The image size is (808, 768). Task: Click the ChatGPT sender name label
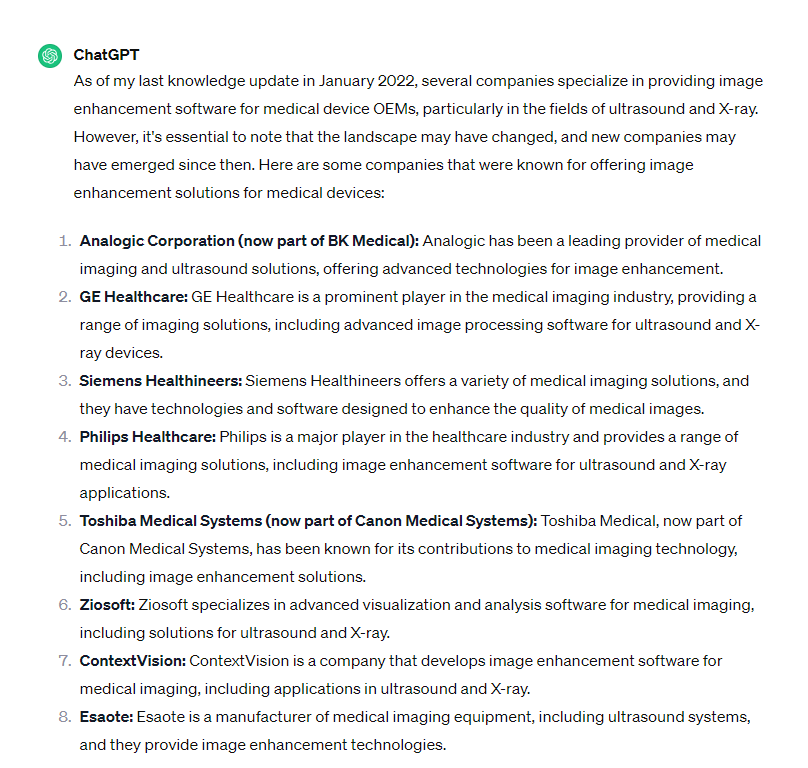[107, 54]
